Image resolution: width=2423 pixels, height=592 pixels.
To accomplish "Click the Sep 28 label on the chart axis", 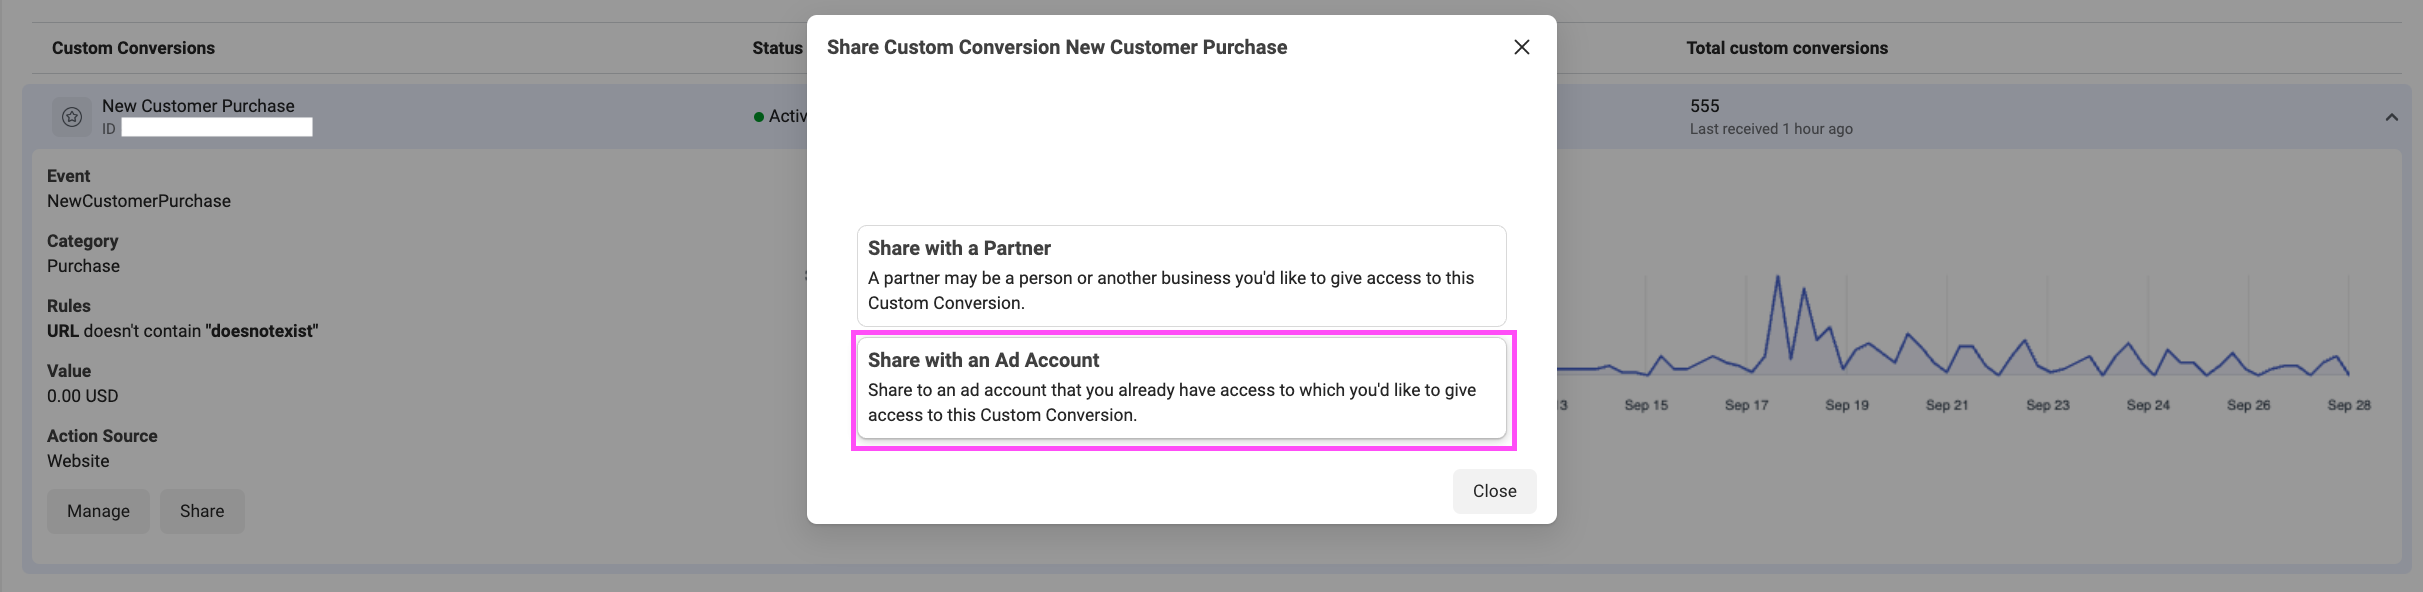I will (2349, 405).
